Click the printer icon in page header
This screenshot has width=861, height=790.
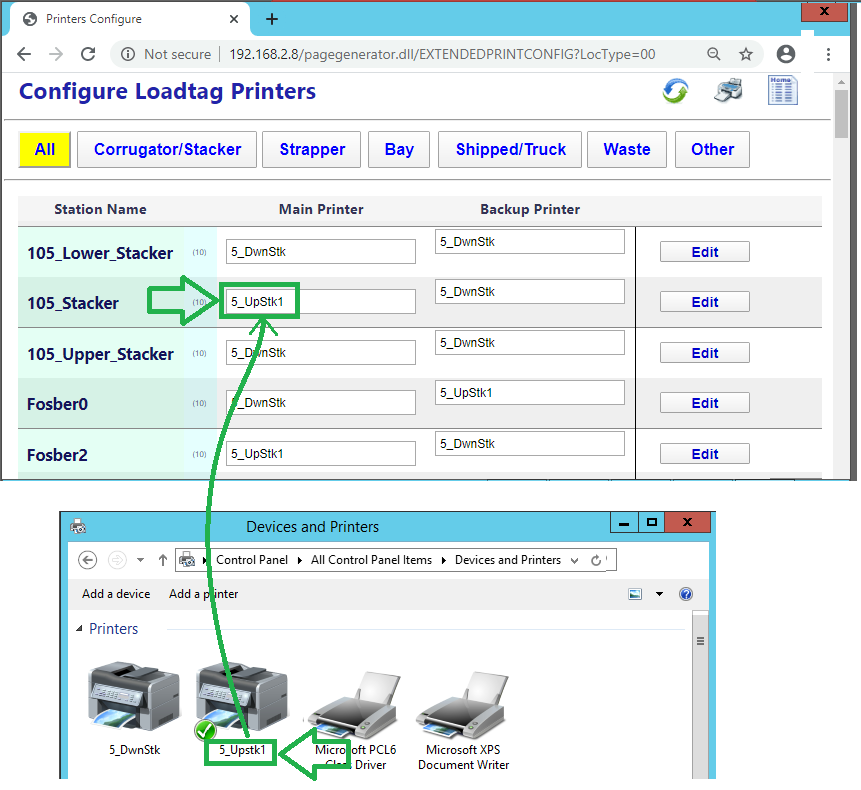pyautogui.click(x=728, y=91)
